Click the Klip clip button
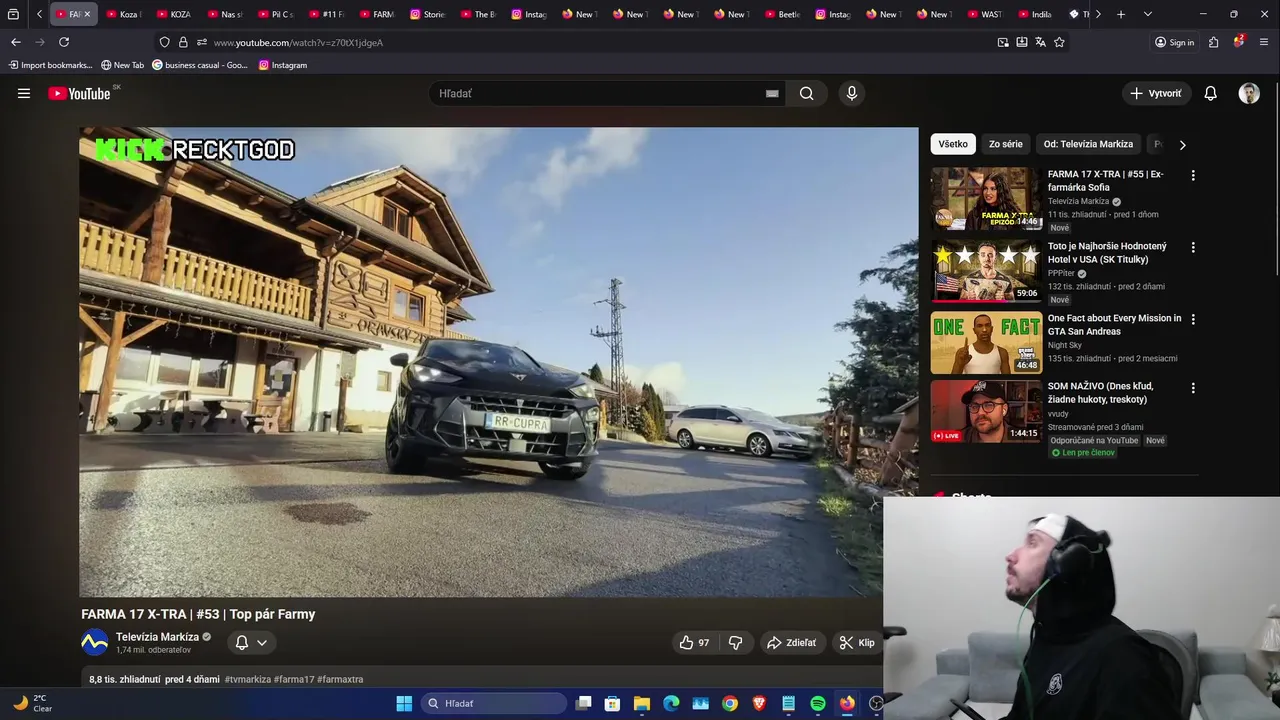This screenshot has width=1280, height=720. click(x=857, y=643)
